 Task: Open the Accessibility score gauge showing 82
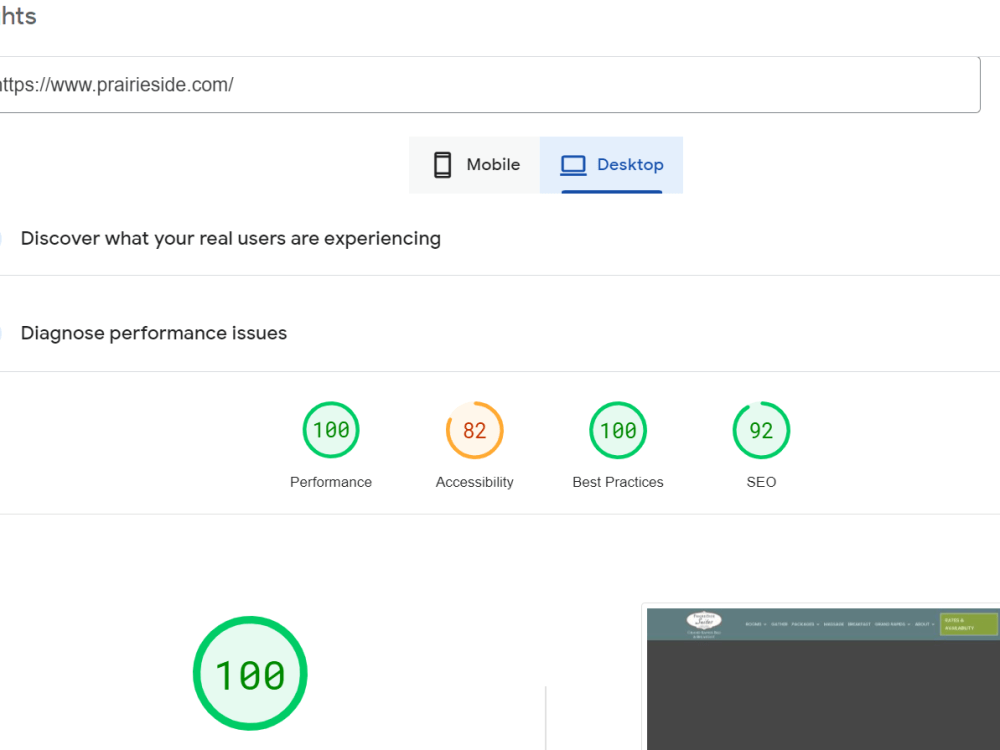(x=474, y=430)
